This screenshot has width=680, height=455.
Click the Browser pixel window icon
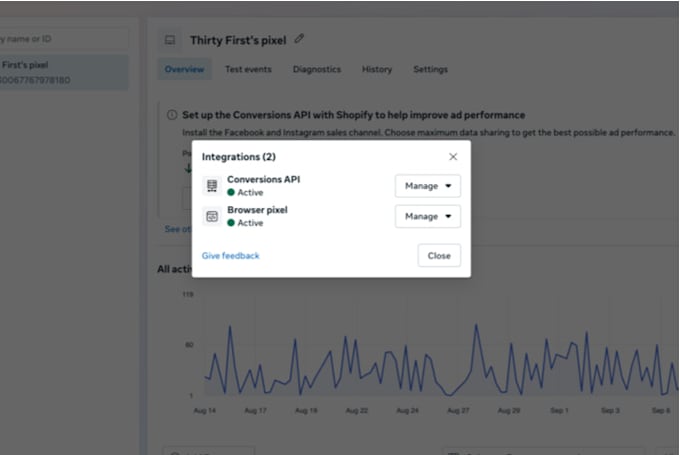pos(212,216)
